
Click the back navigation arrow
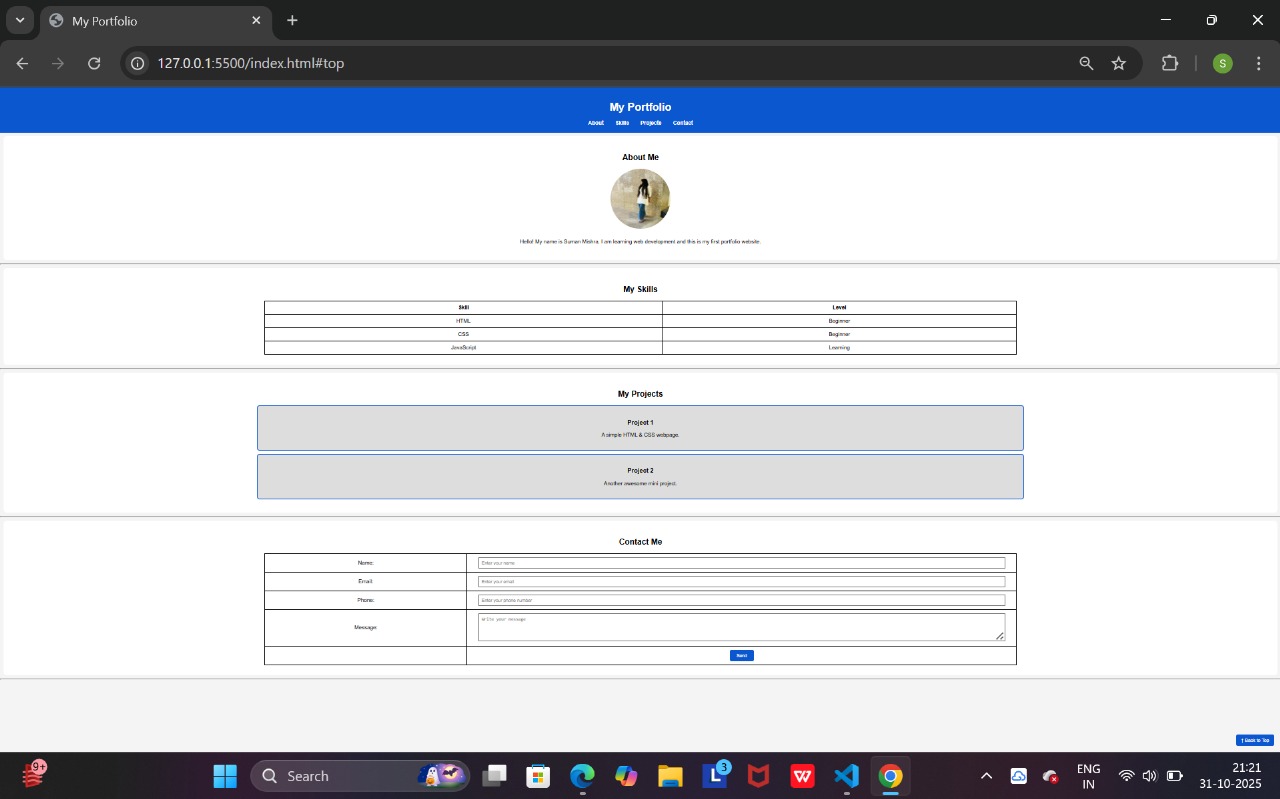coord(22,63)
